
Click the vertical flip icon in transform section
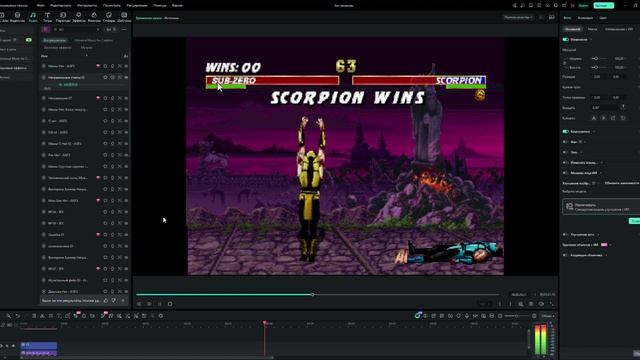[603, 118]
